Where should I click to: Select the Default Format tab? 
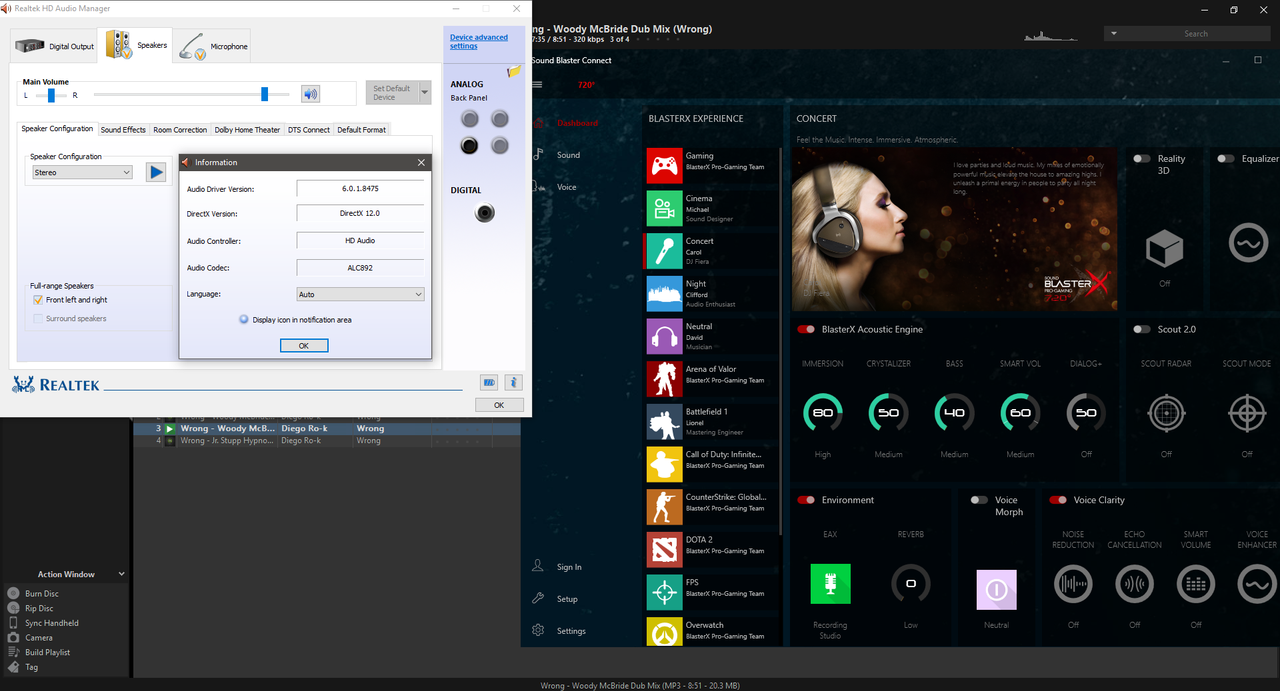coord(361,130)
